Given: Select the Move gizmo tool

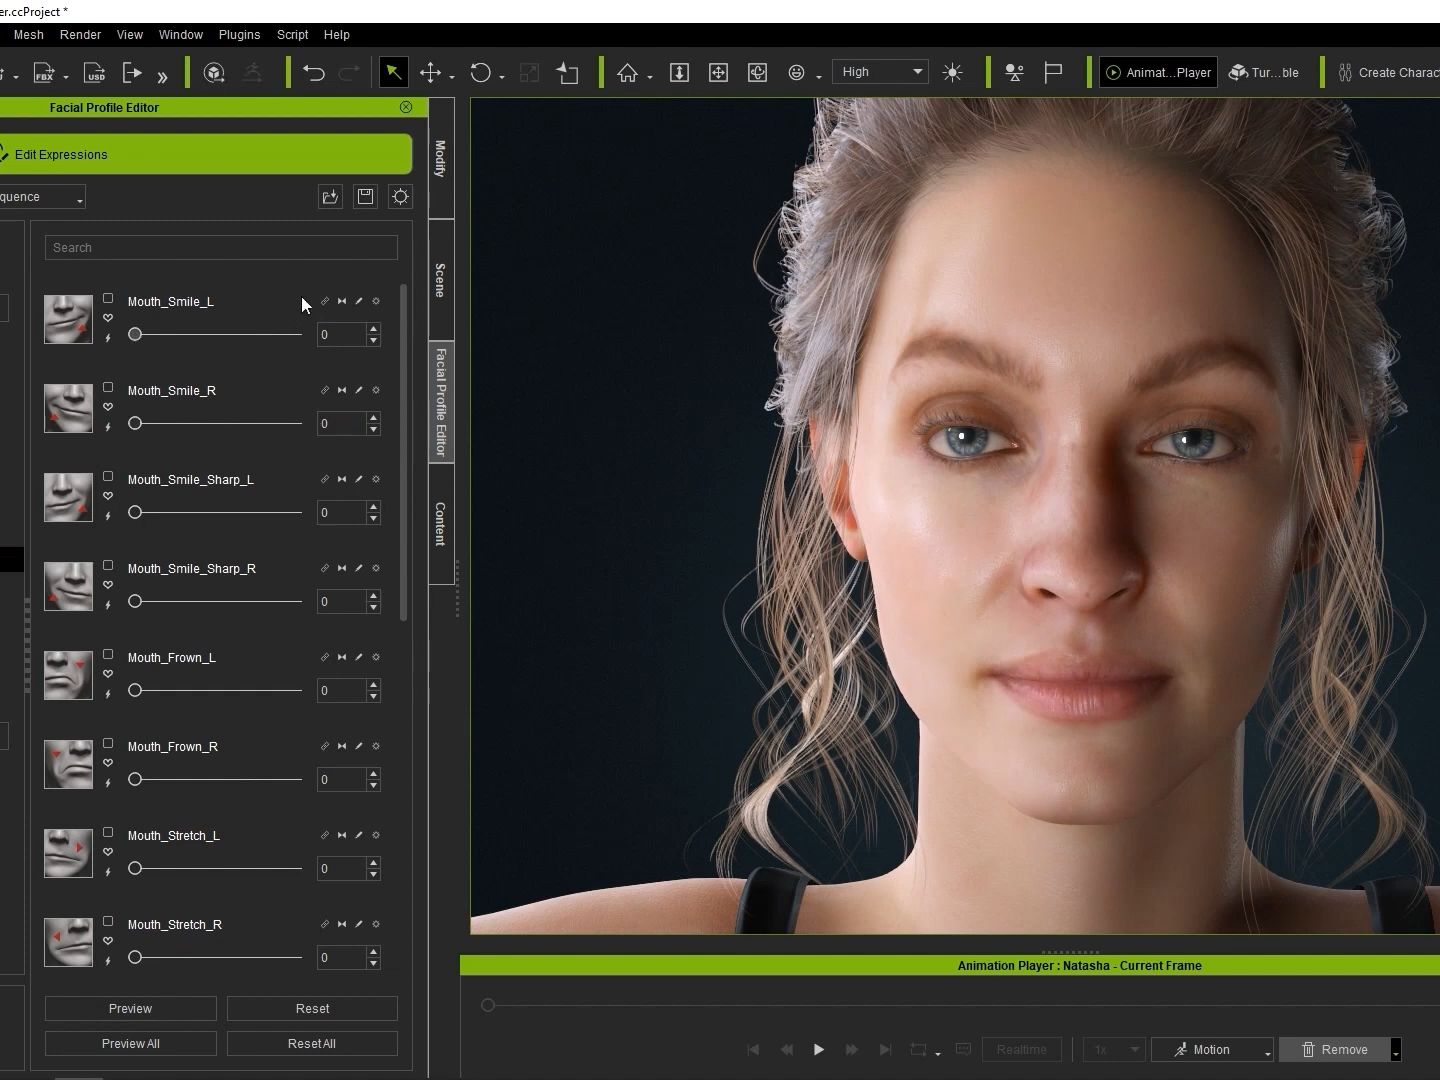Looking at the screenshot, I should click(x=430, y=73).
